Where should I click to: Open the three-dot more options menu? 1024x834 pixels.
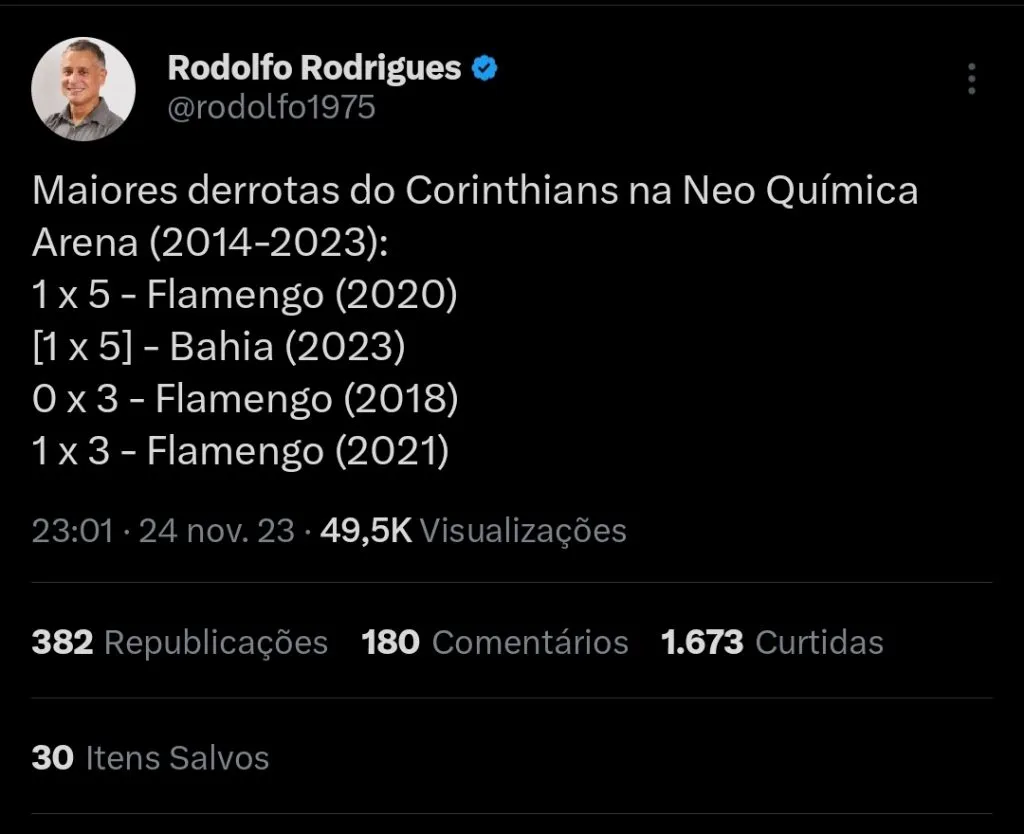coord(971,78)
